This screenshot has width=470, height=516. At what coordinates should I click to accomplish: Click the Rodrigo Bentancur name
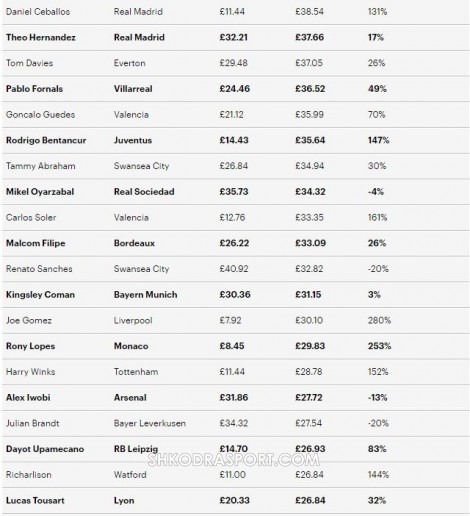pyautogui.click(x=46, y=140)
